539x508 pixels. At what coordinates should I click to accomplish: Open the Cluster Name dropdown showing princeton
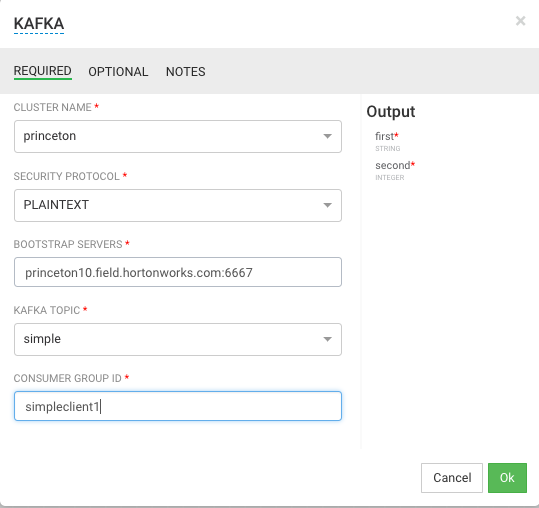tap(178, 136)
